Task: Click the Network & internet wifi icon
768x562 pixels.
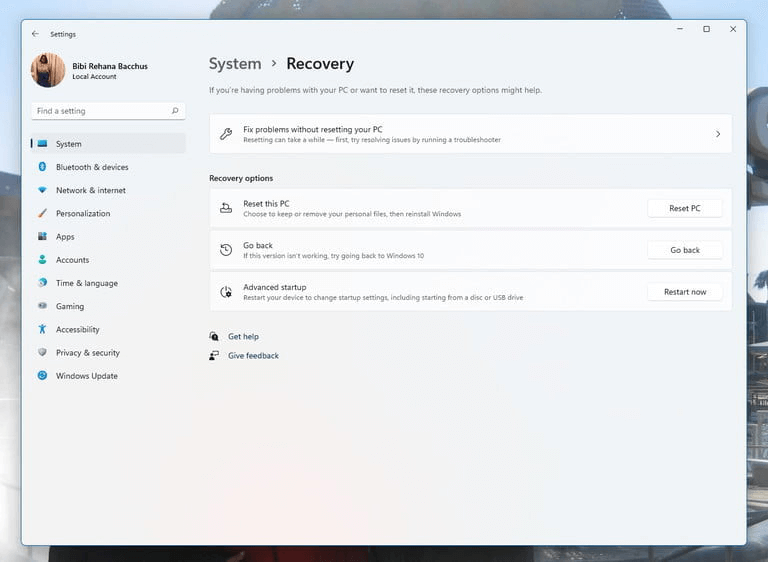Action: 43,190
